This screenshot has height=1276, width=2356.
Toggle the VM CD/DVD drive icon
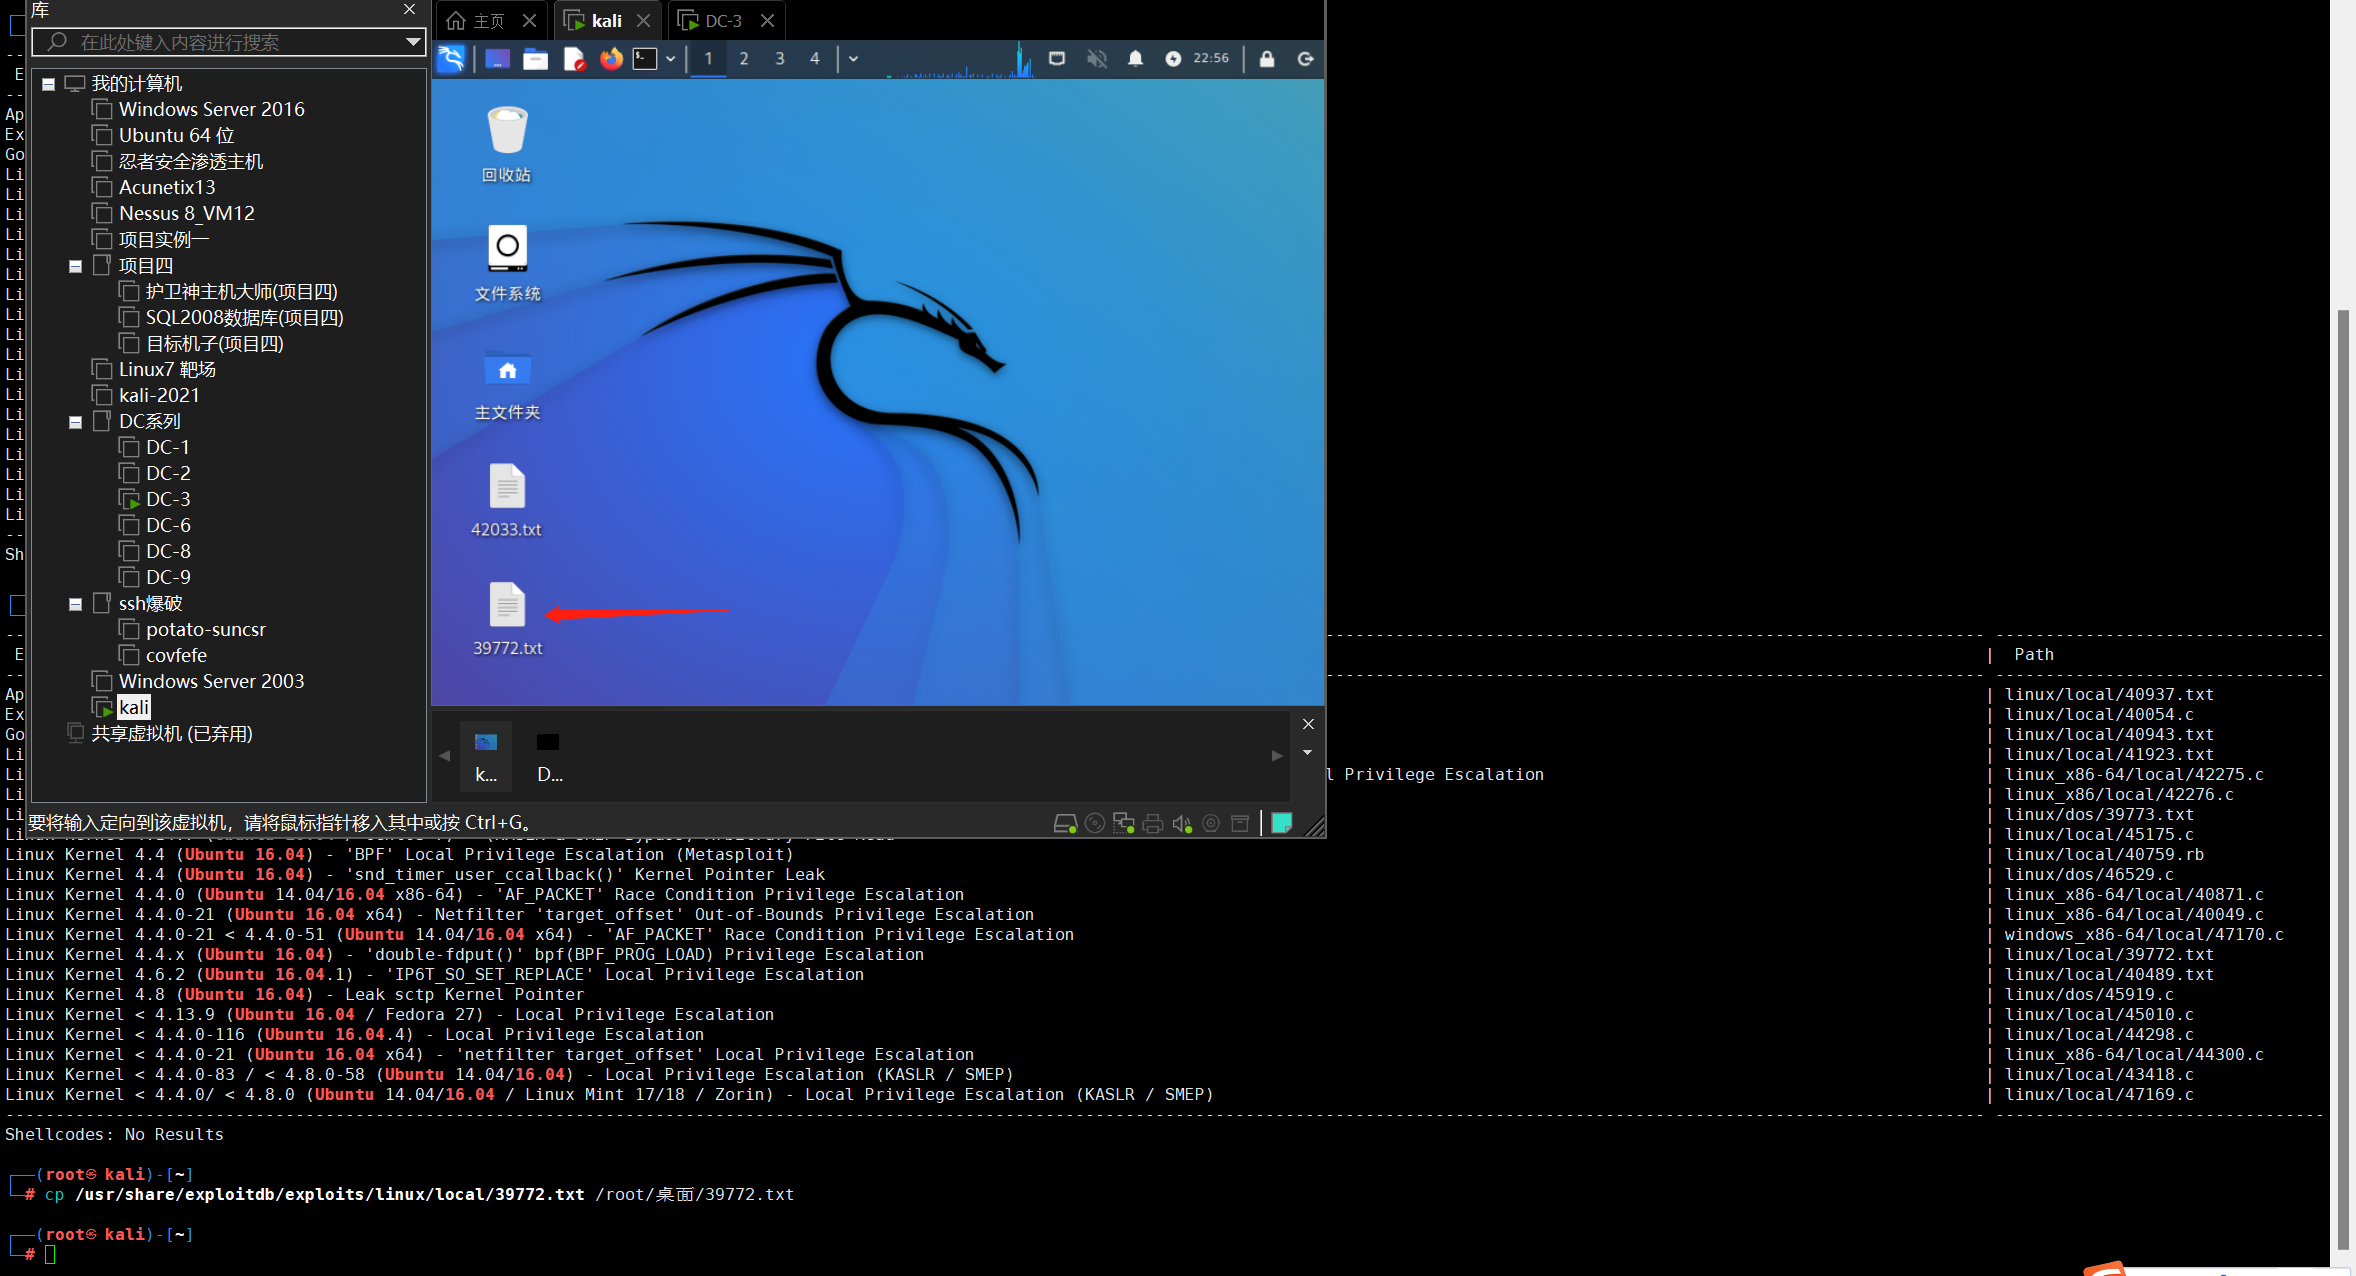coord(1095,824)
